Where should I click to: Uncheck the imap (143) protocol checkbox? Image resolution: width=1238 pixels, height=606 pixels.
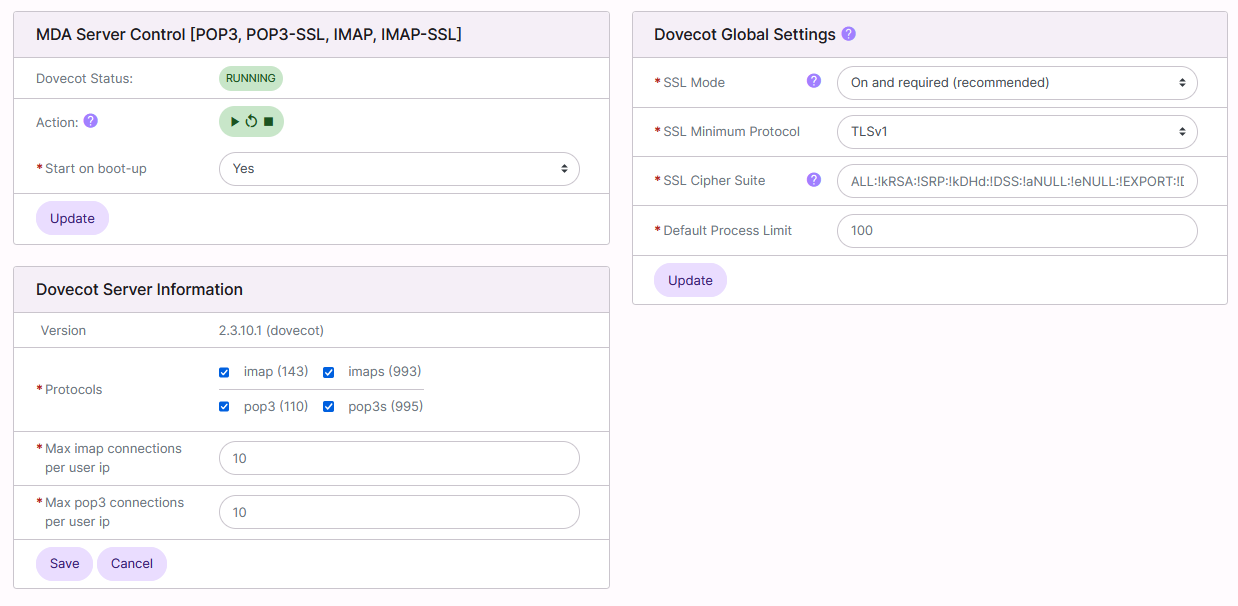[225, 372]
